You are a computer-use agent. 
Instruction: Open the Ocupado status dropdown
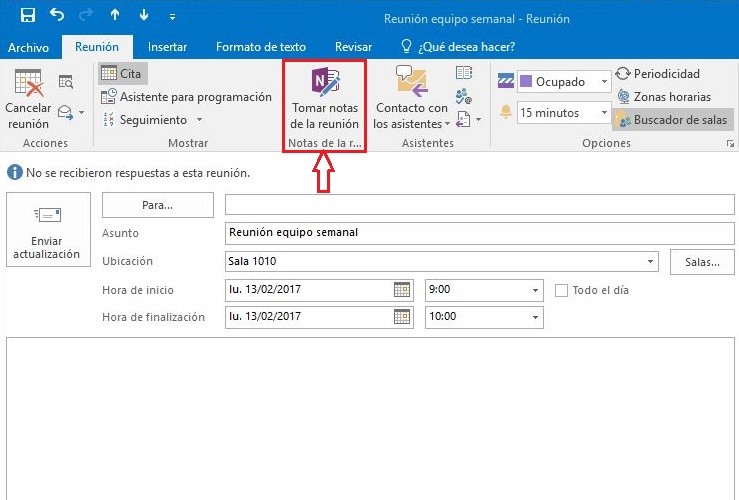pos(604,82)
